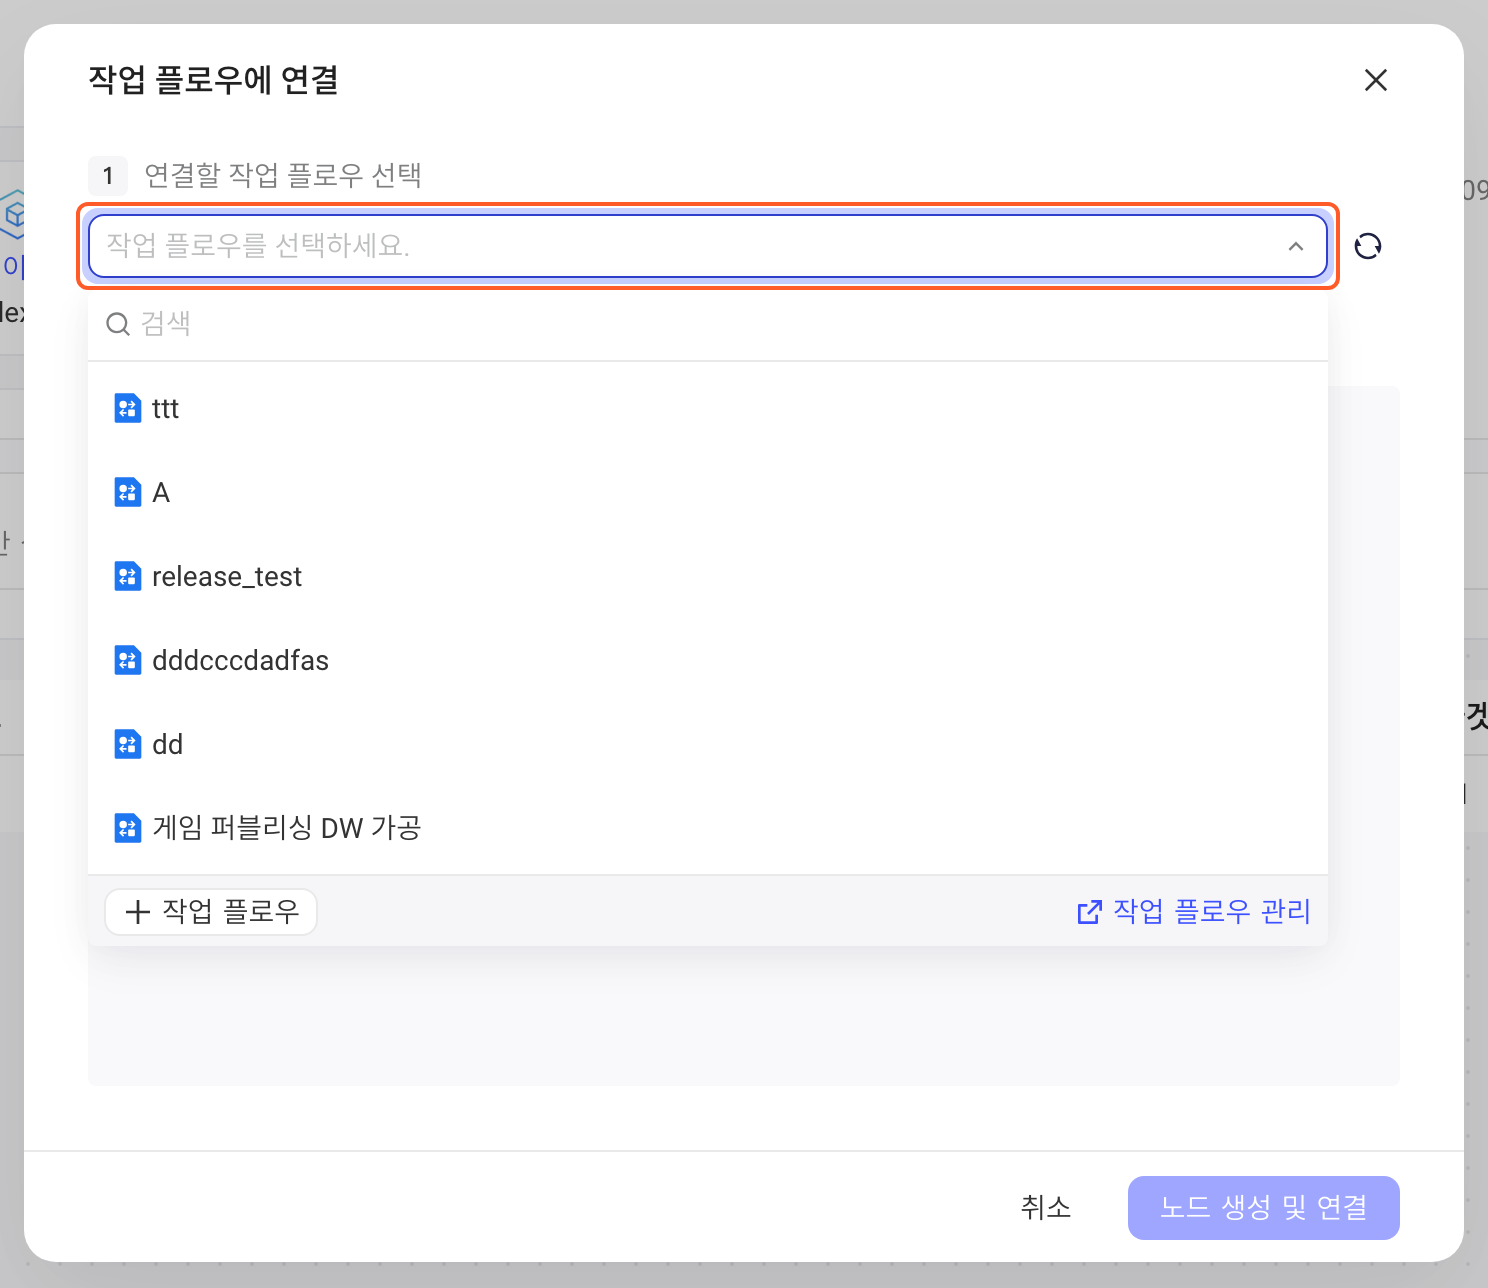The height and width of the screenshot is (1288, 1488).
Task: Click the external link icon by 작업 플로우 관리
Action: pyautogui.click(x=1089, y=911)
